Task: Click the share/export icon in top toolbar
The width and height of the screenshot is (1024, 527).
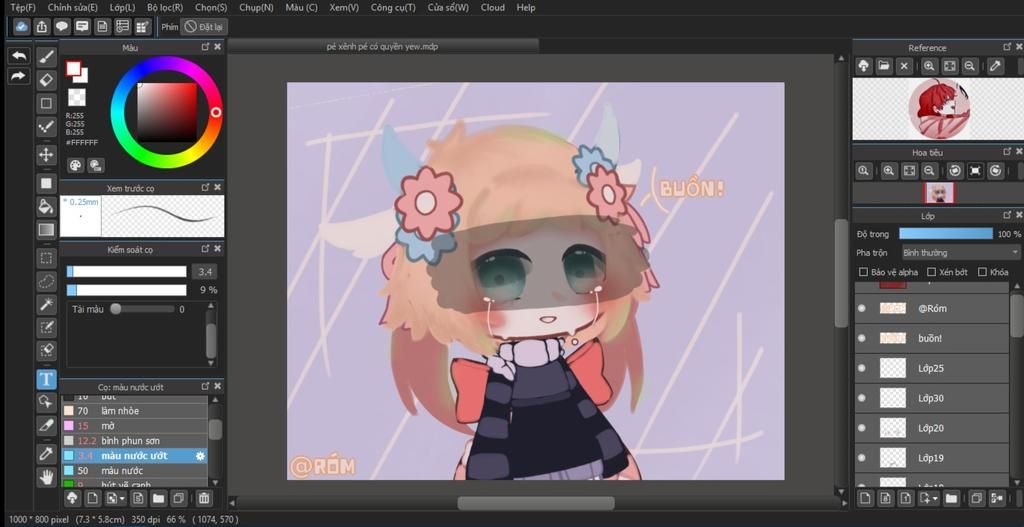Action: 42,27
